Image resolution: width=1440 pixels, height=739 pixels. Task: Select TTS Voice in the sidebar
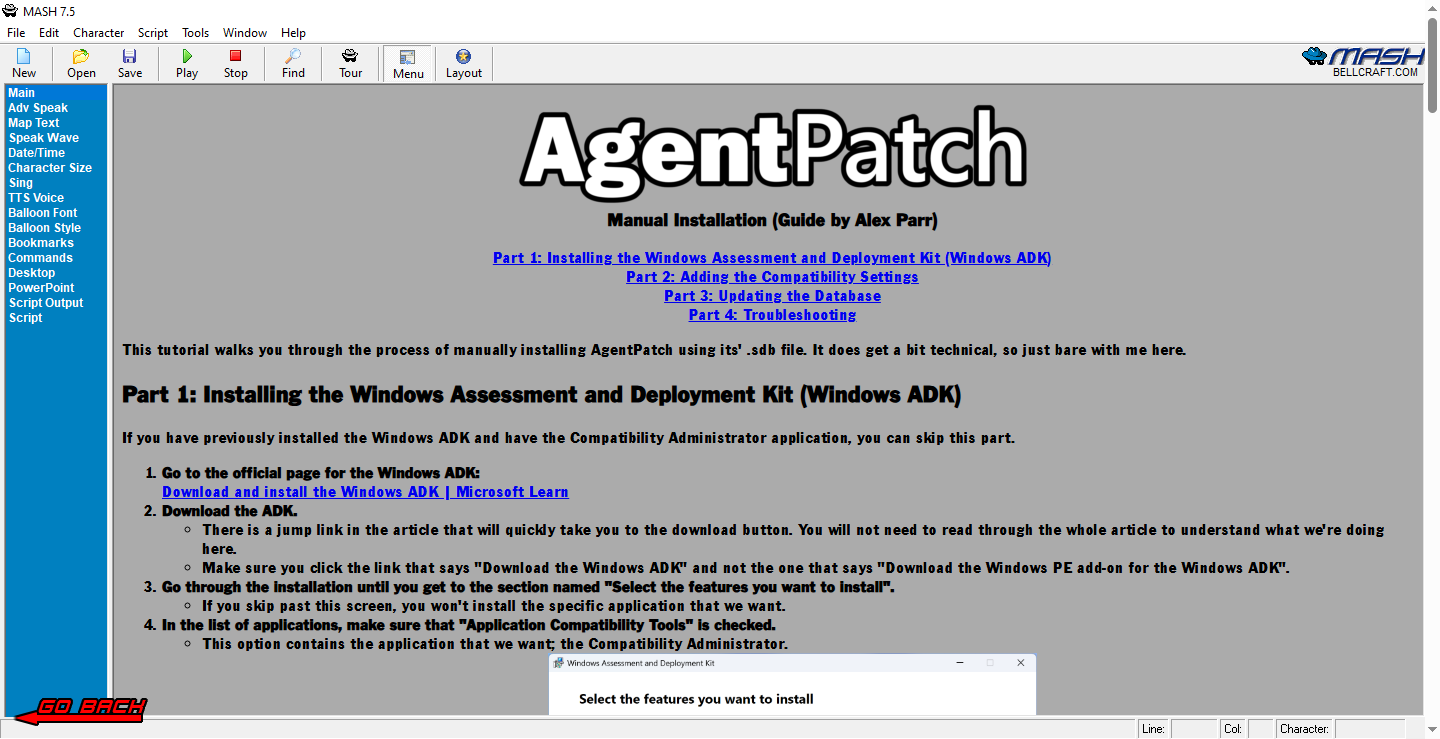[x=36, y=198]
